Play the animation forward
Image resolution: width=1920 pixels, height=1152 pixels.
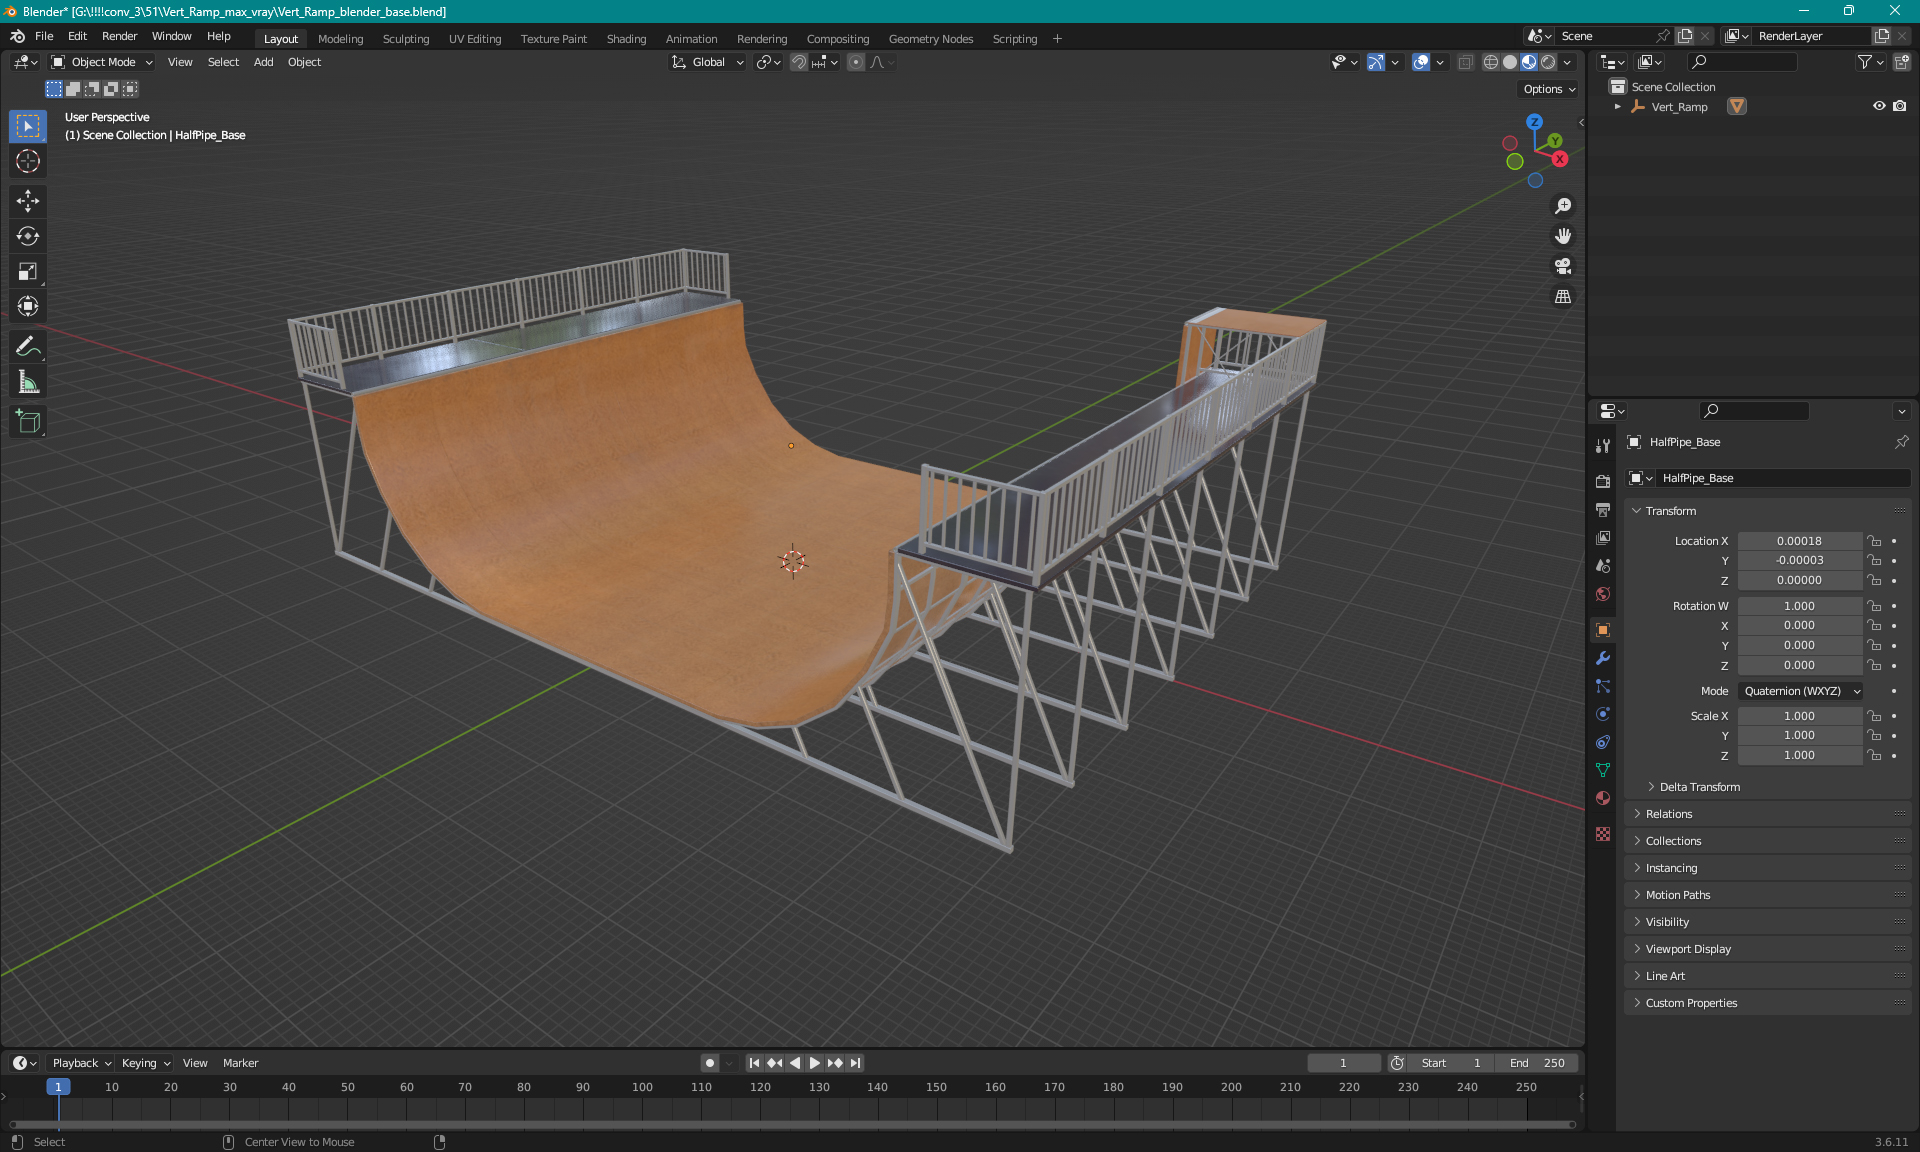coord(814,1063)
